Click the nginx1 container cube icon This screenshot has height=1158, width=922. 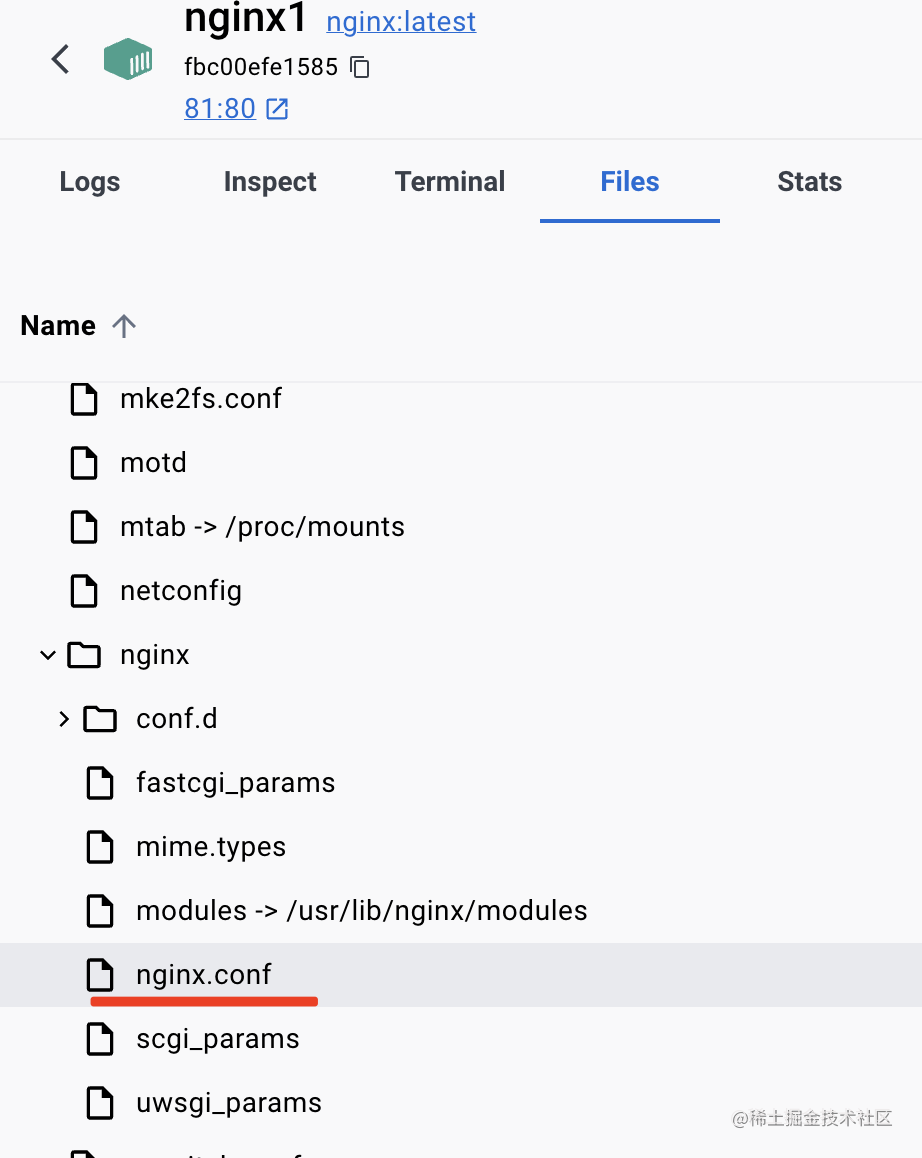point(128,60)
